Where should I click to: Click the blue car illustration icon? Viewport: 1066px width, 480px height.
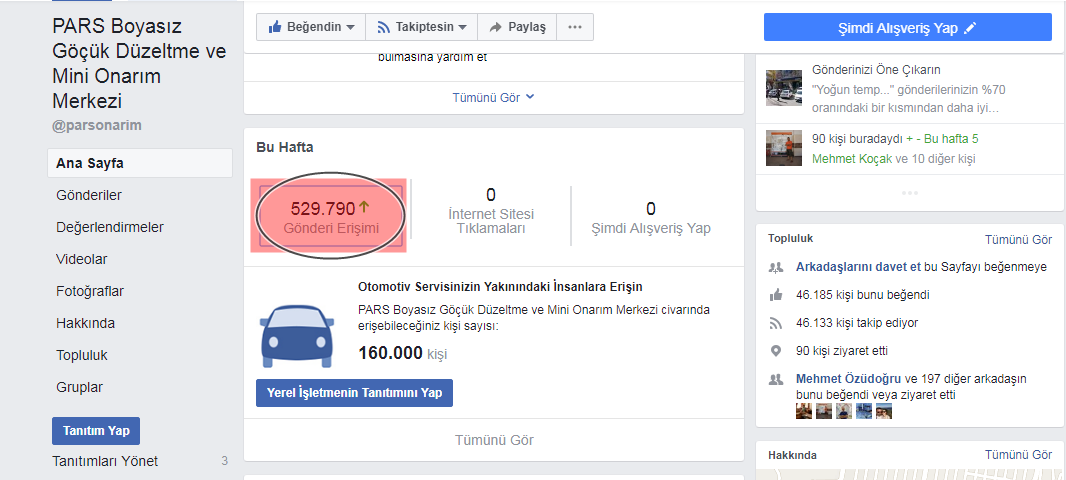298,337
